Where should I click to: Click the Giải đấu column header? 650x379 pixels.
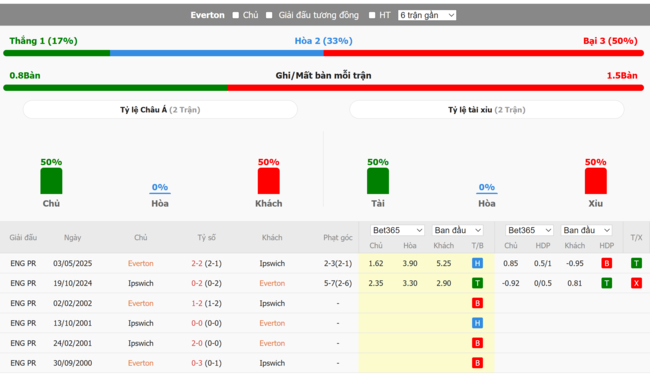coord(23,238)
